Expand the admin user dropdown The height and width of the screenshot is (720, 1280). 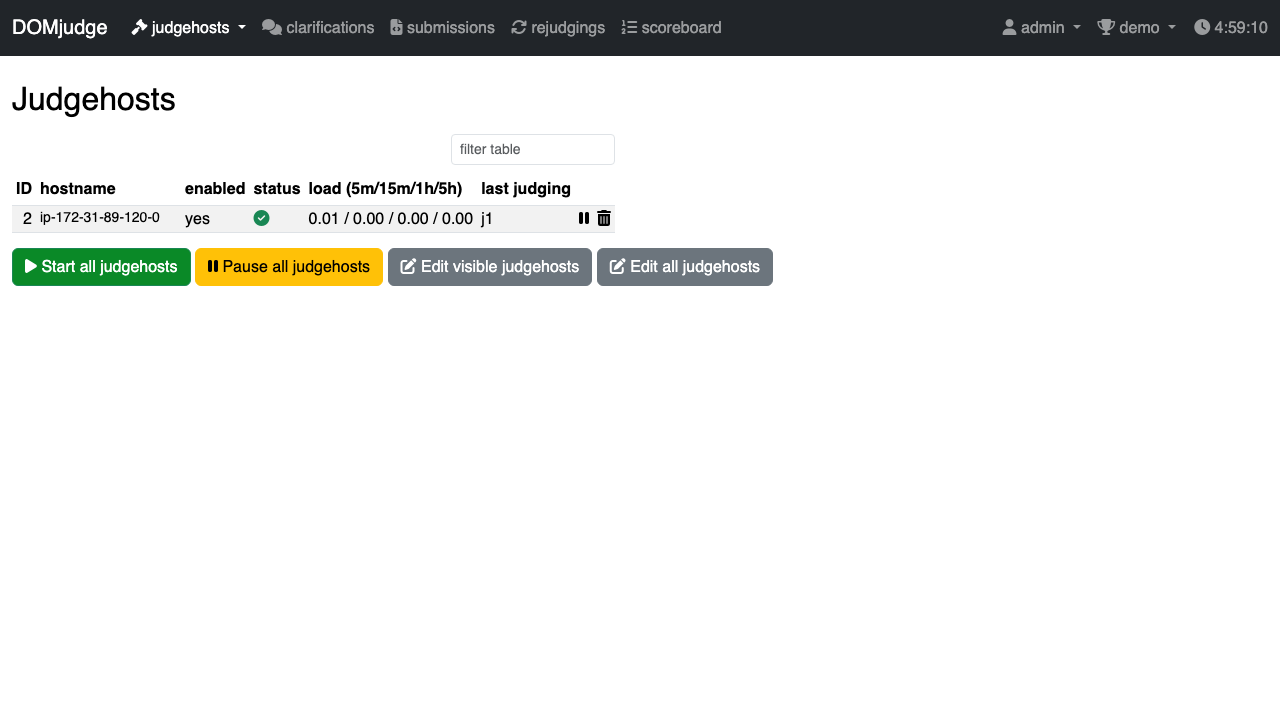1041,28
